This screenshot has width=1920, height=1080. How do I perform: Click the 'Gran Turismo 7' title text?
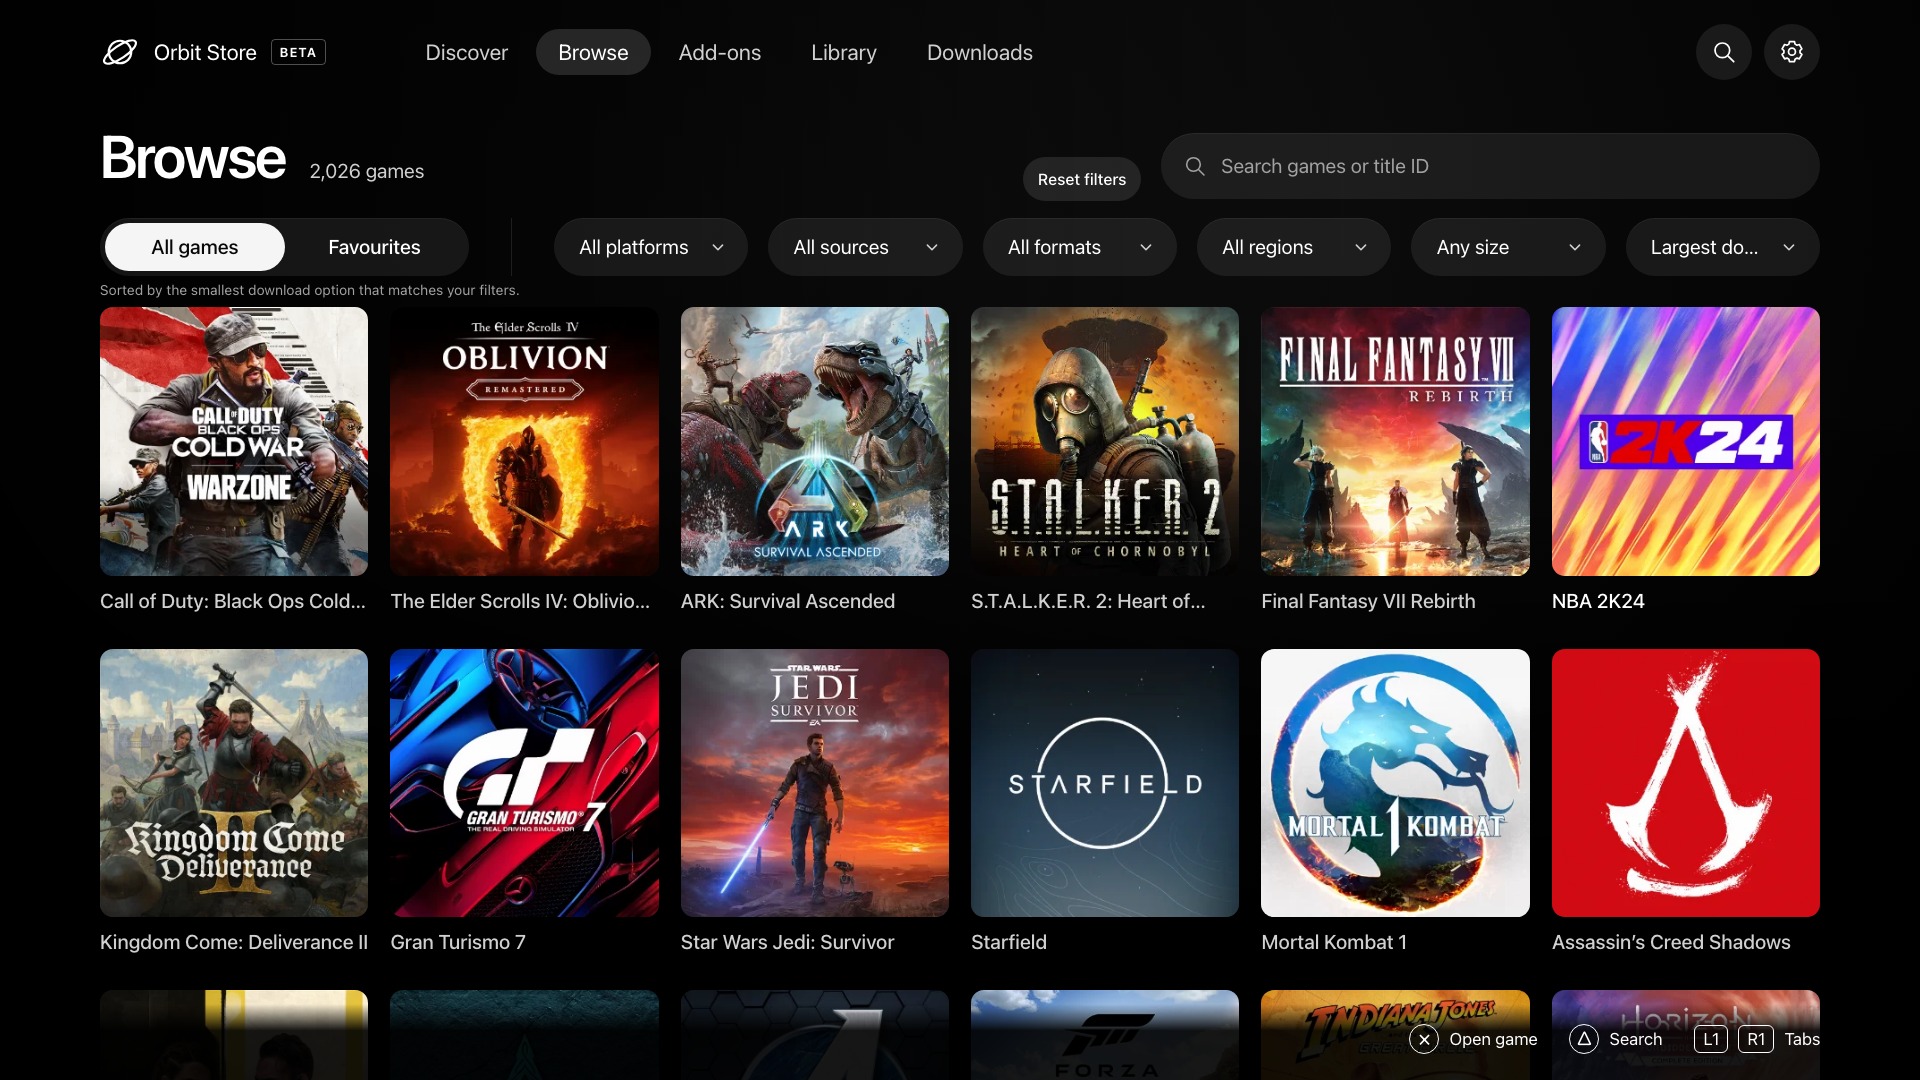[x=458, y=942]
